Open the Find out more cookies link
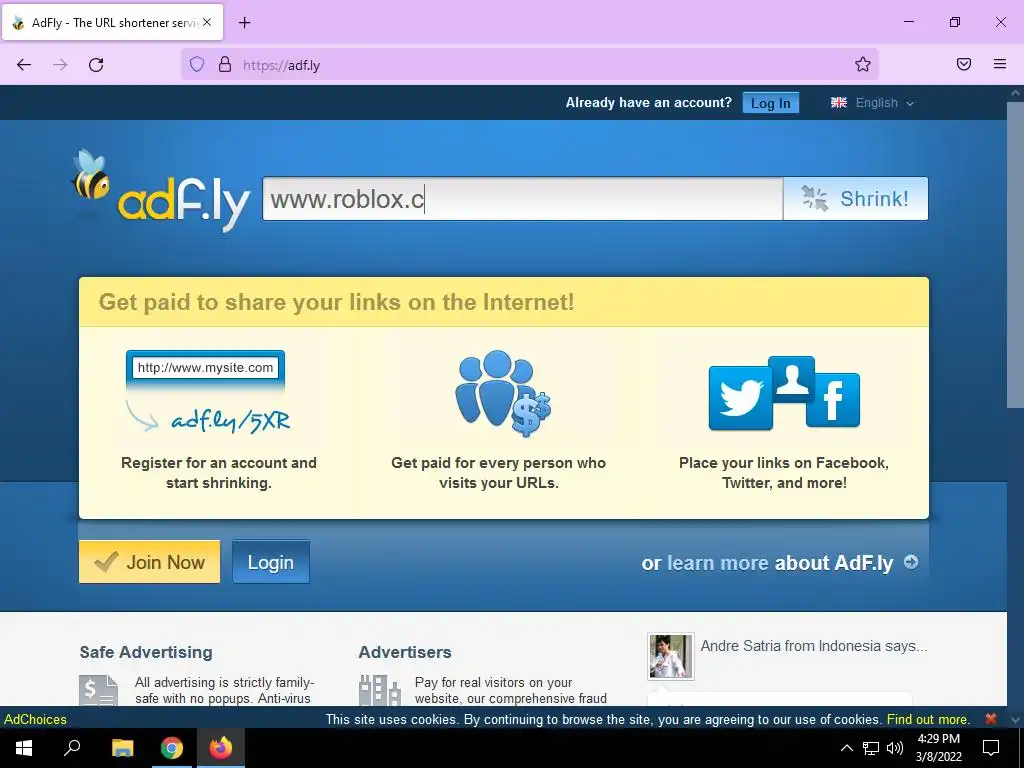This screenshot has width=1024, height=768. [928, 719]
